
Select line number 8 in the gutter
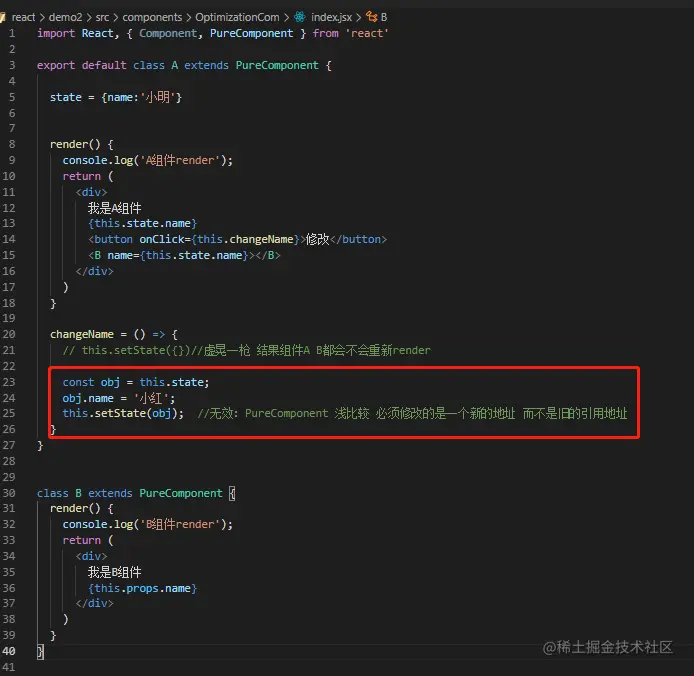12,144
